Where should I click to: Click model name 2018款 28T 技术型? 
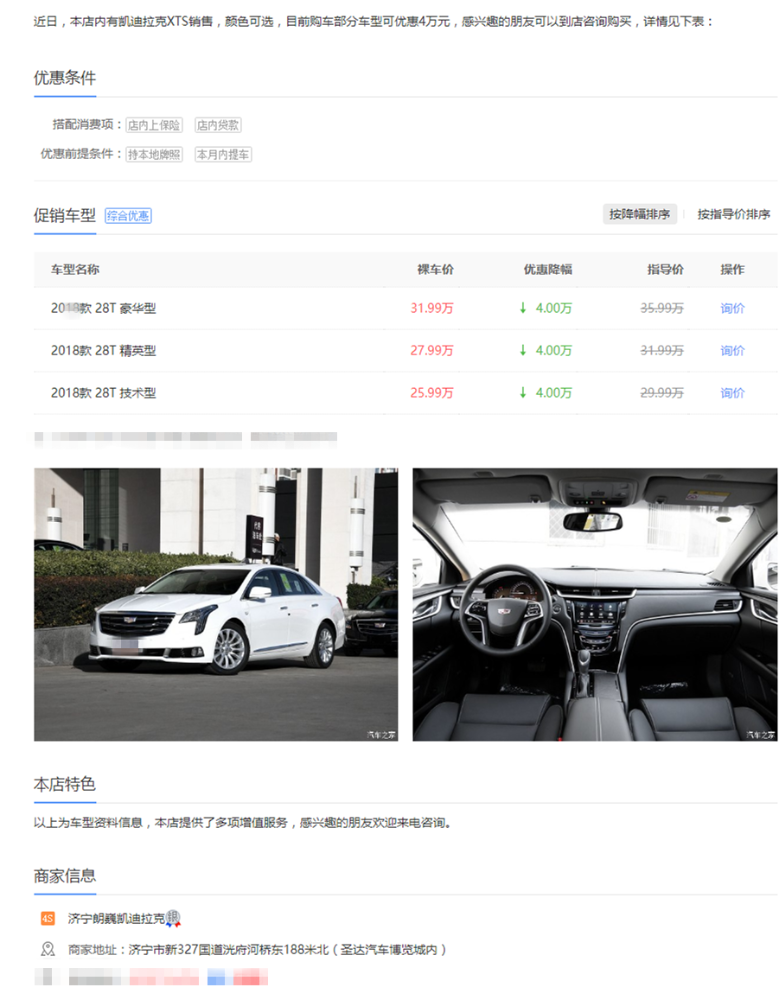[103, 393]
